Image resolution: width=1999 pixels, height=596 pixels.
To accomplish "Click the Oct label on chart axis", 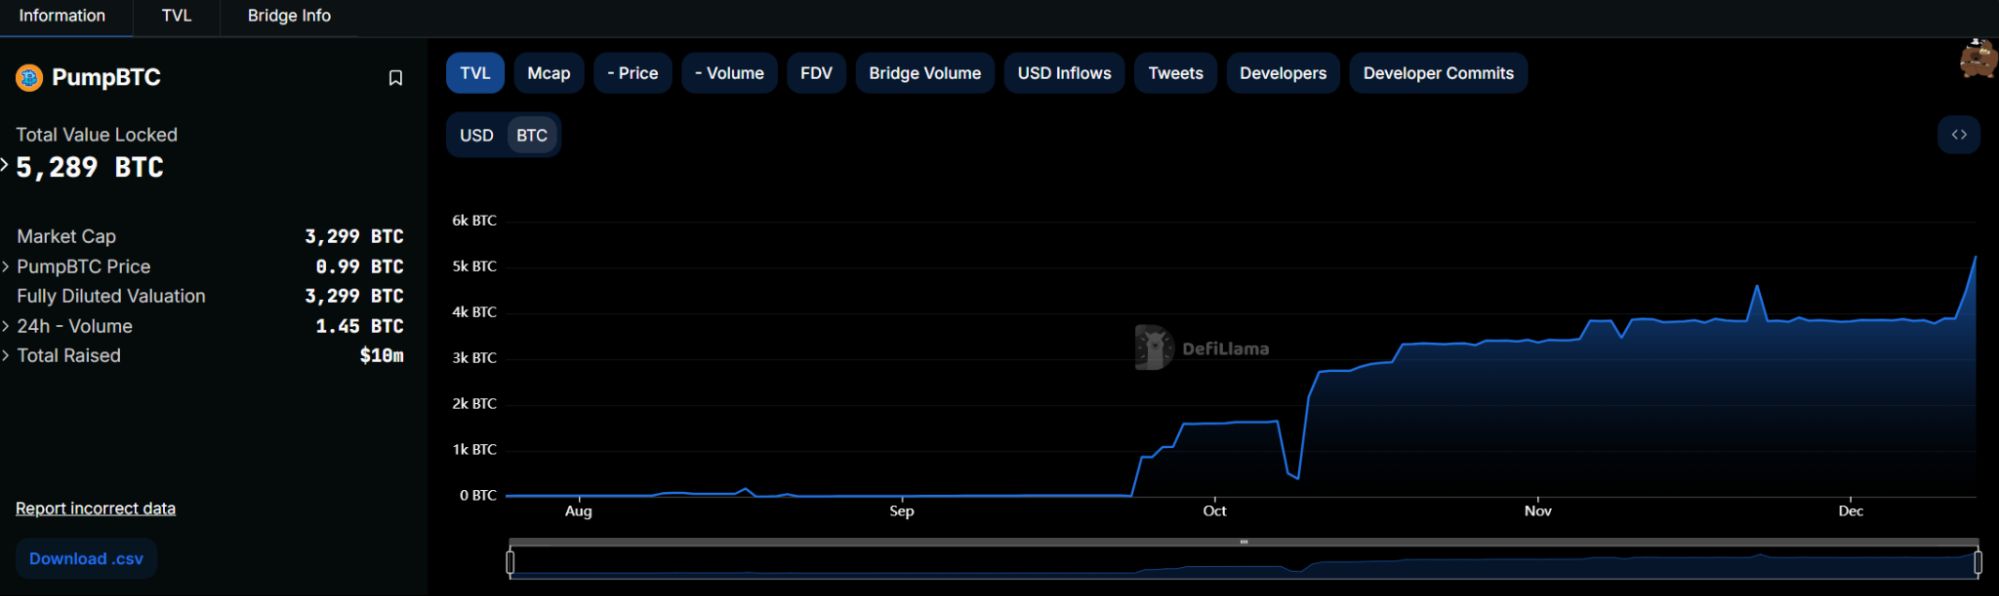I will [x=1214, y=511].
